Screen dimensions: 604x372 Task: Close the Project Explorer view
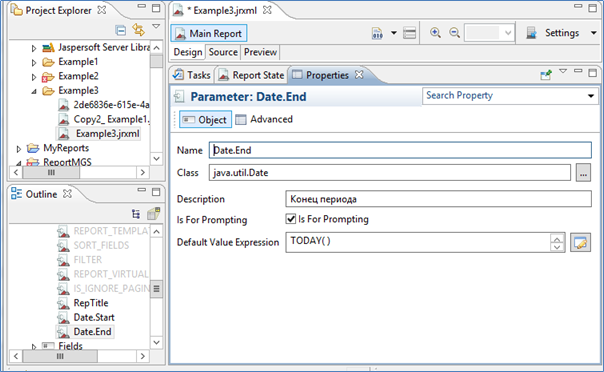[102, 10]
